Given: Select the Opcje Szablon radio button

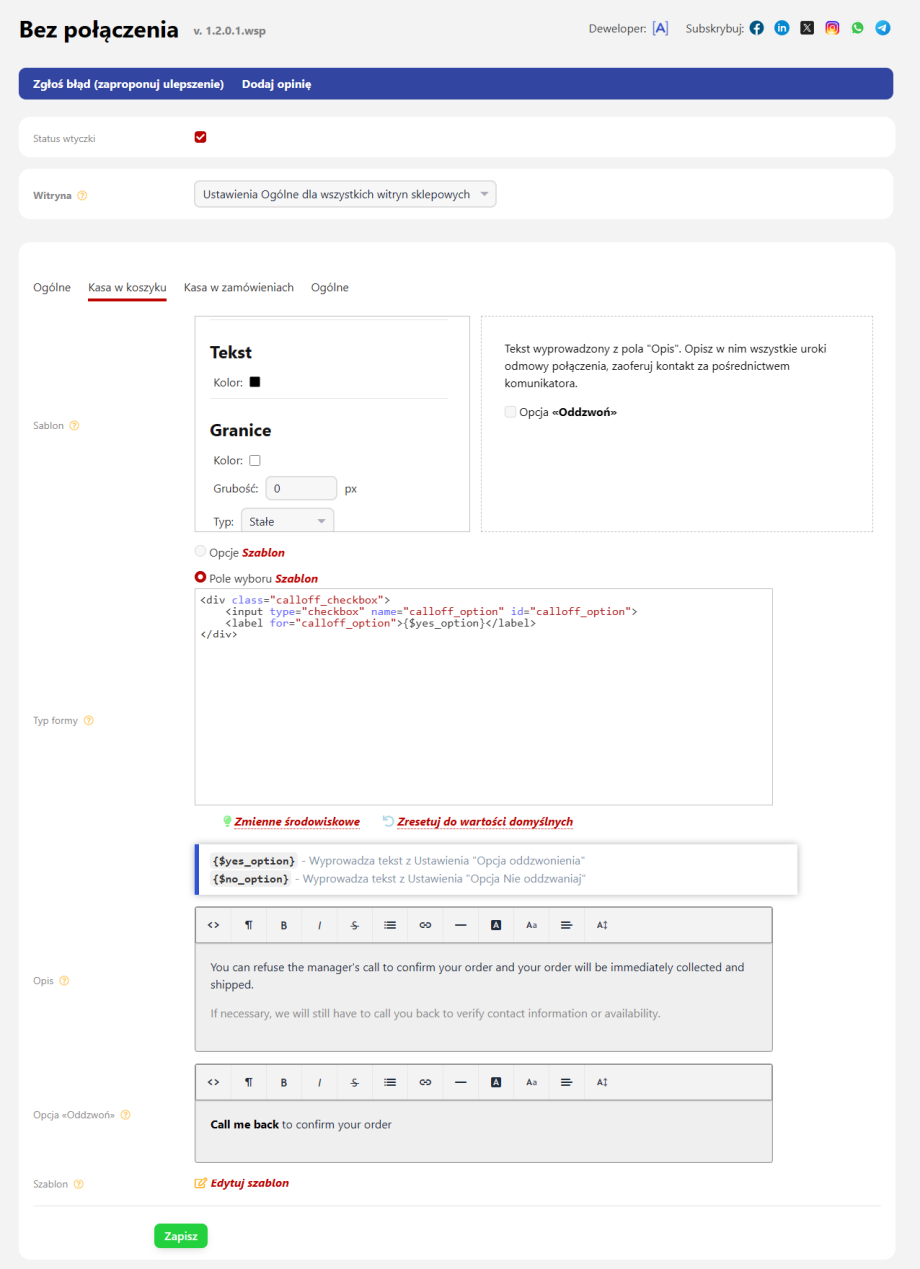Looking at the screenshot, I should (201, 552).
